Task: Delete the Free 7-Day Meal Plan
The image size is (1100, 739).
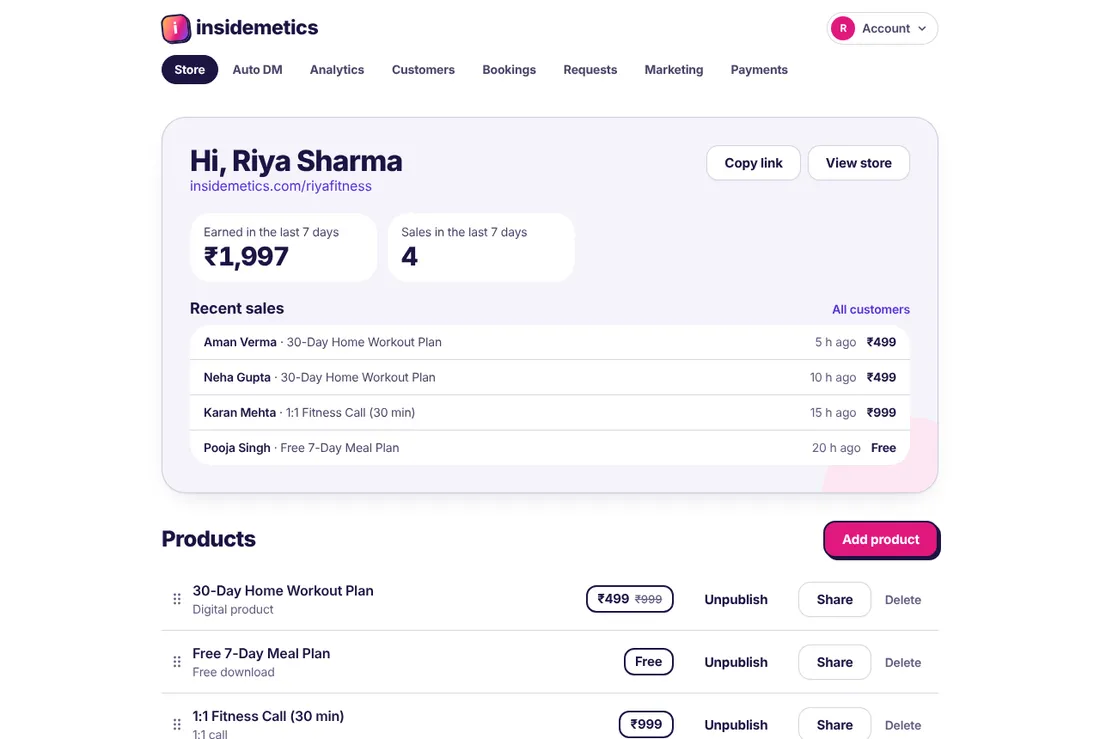Action: [x=903, y=663]
